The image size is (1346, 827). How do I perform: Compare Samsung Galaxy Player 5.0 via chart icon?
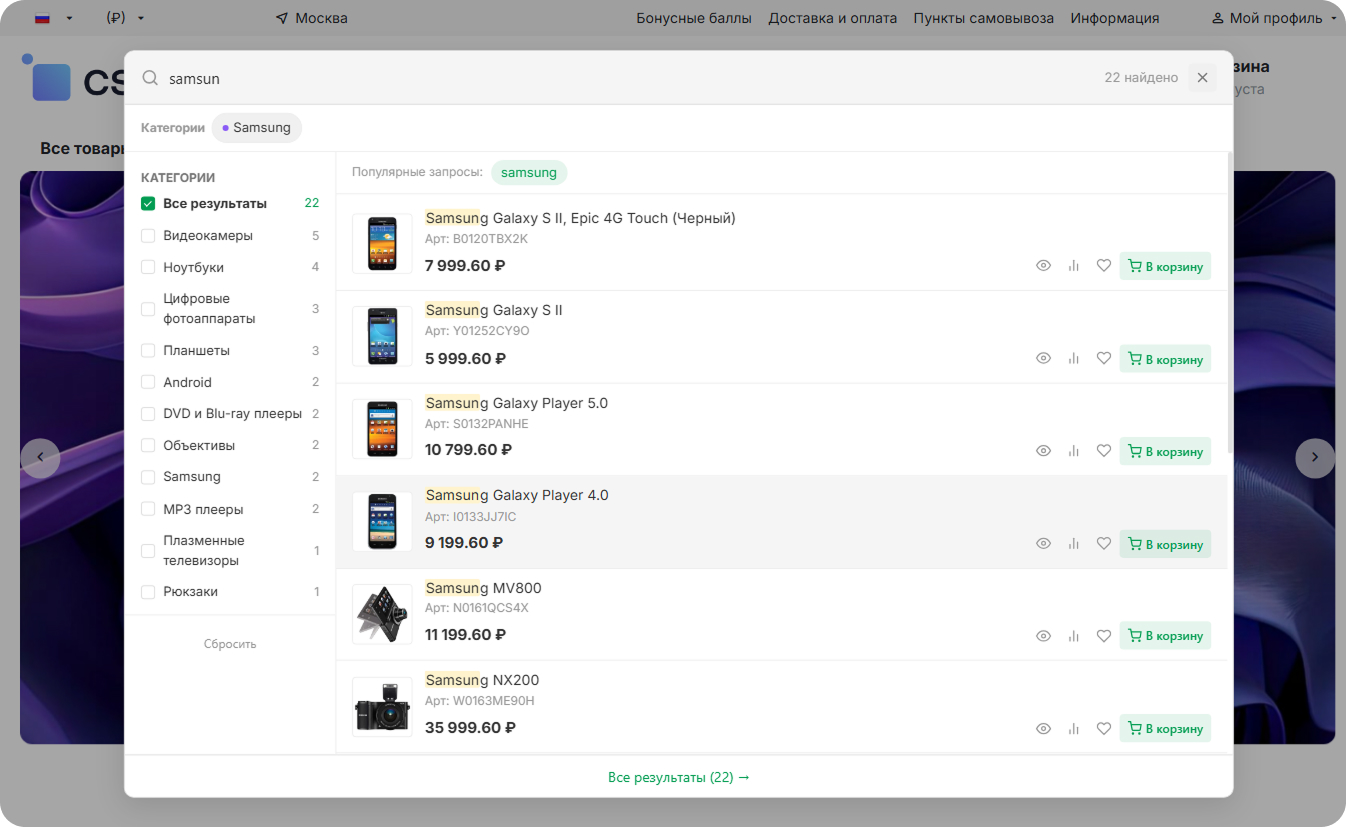coord(1074,451)
